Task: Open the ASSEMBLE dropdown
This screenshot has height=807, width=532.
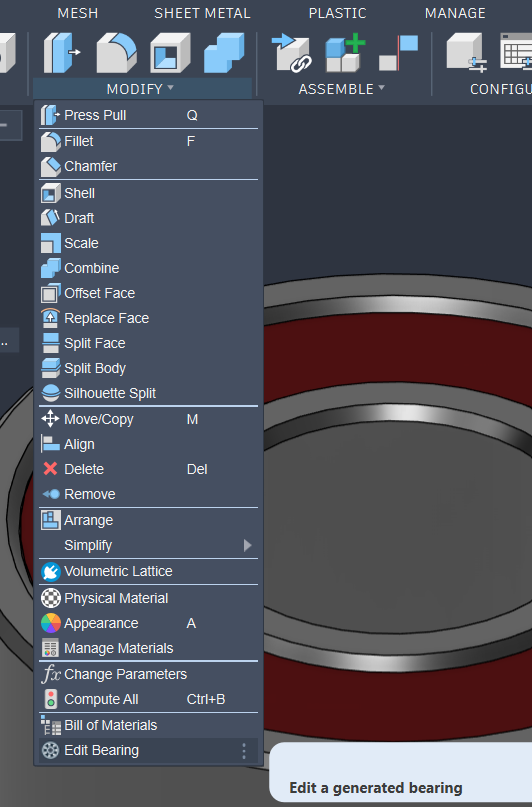Action: [342, 89]
